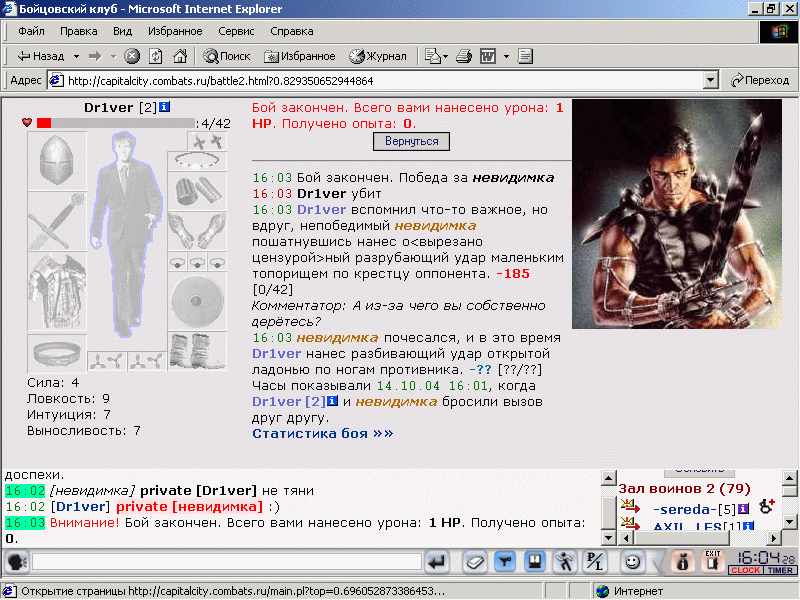Click the speaking head chat icon
This screenshot has height=600, width=800.
[x=17, y=562]
